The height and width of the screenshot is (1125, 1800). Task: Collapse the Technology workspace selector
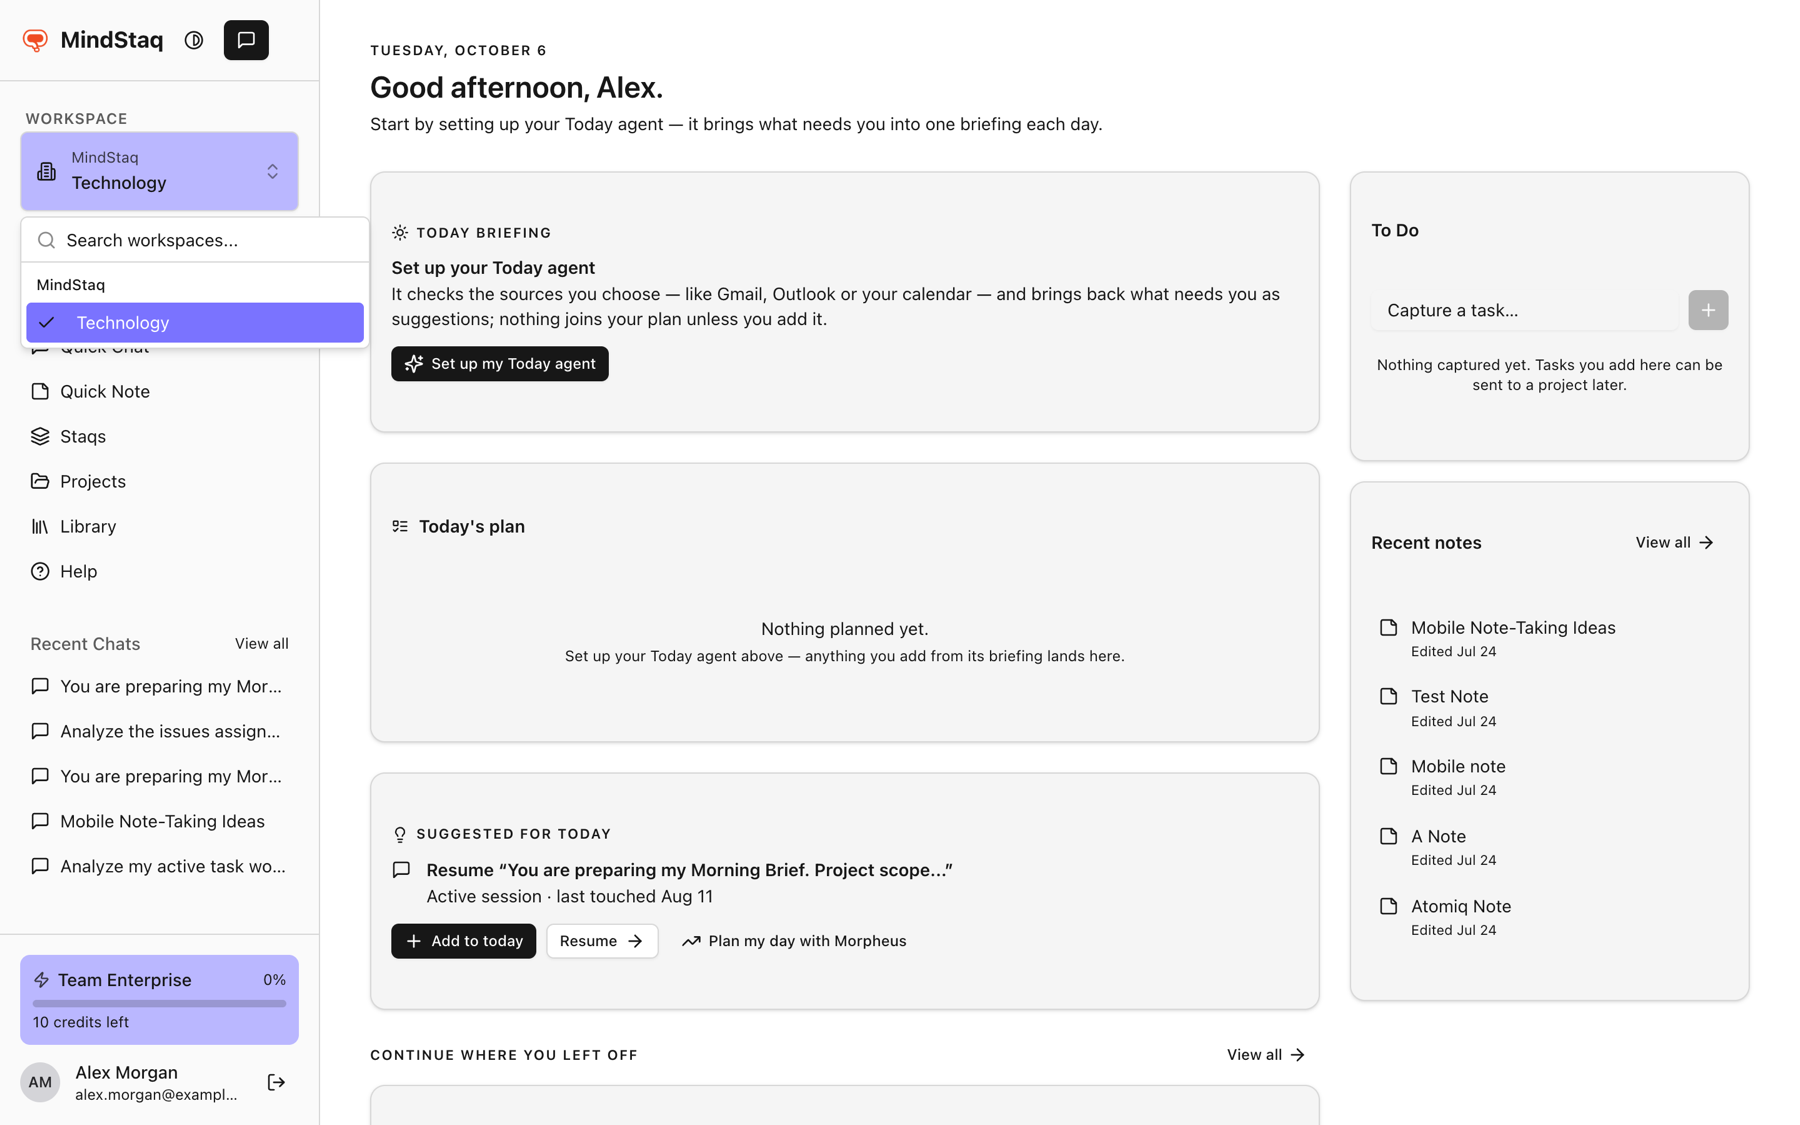[159, 171]
